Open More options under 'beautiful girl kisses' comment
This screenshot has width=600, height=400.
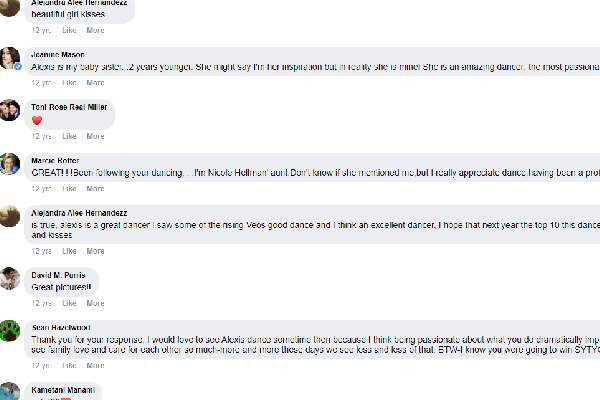95,30
